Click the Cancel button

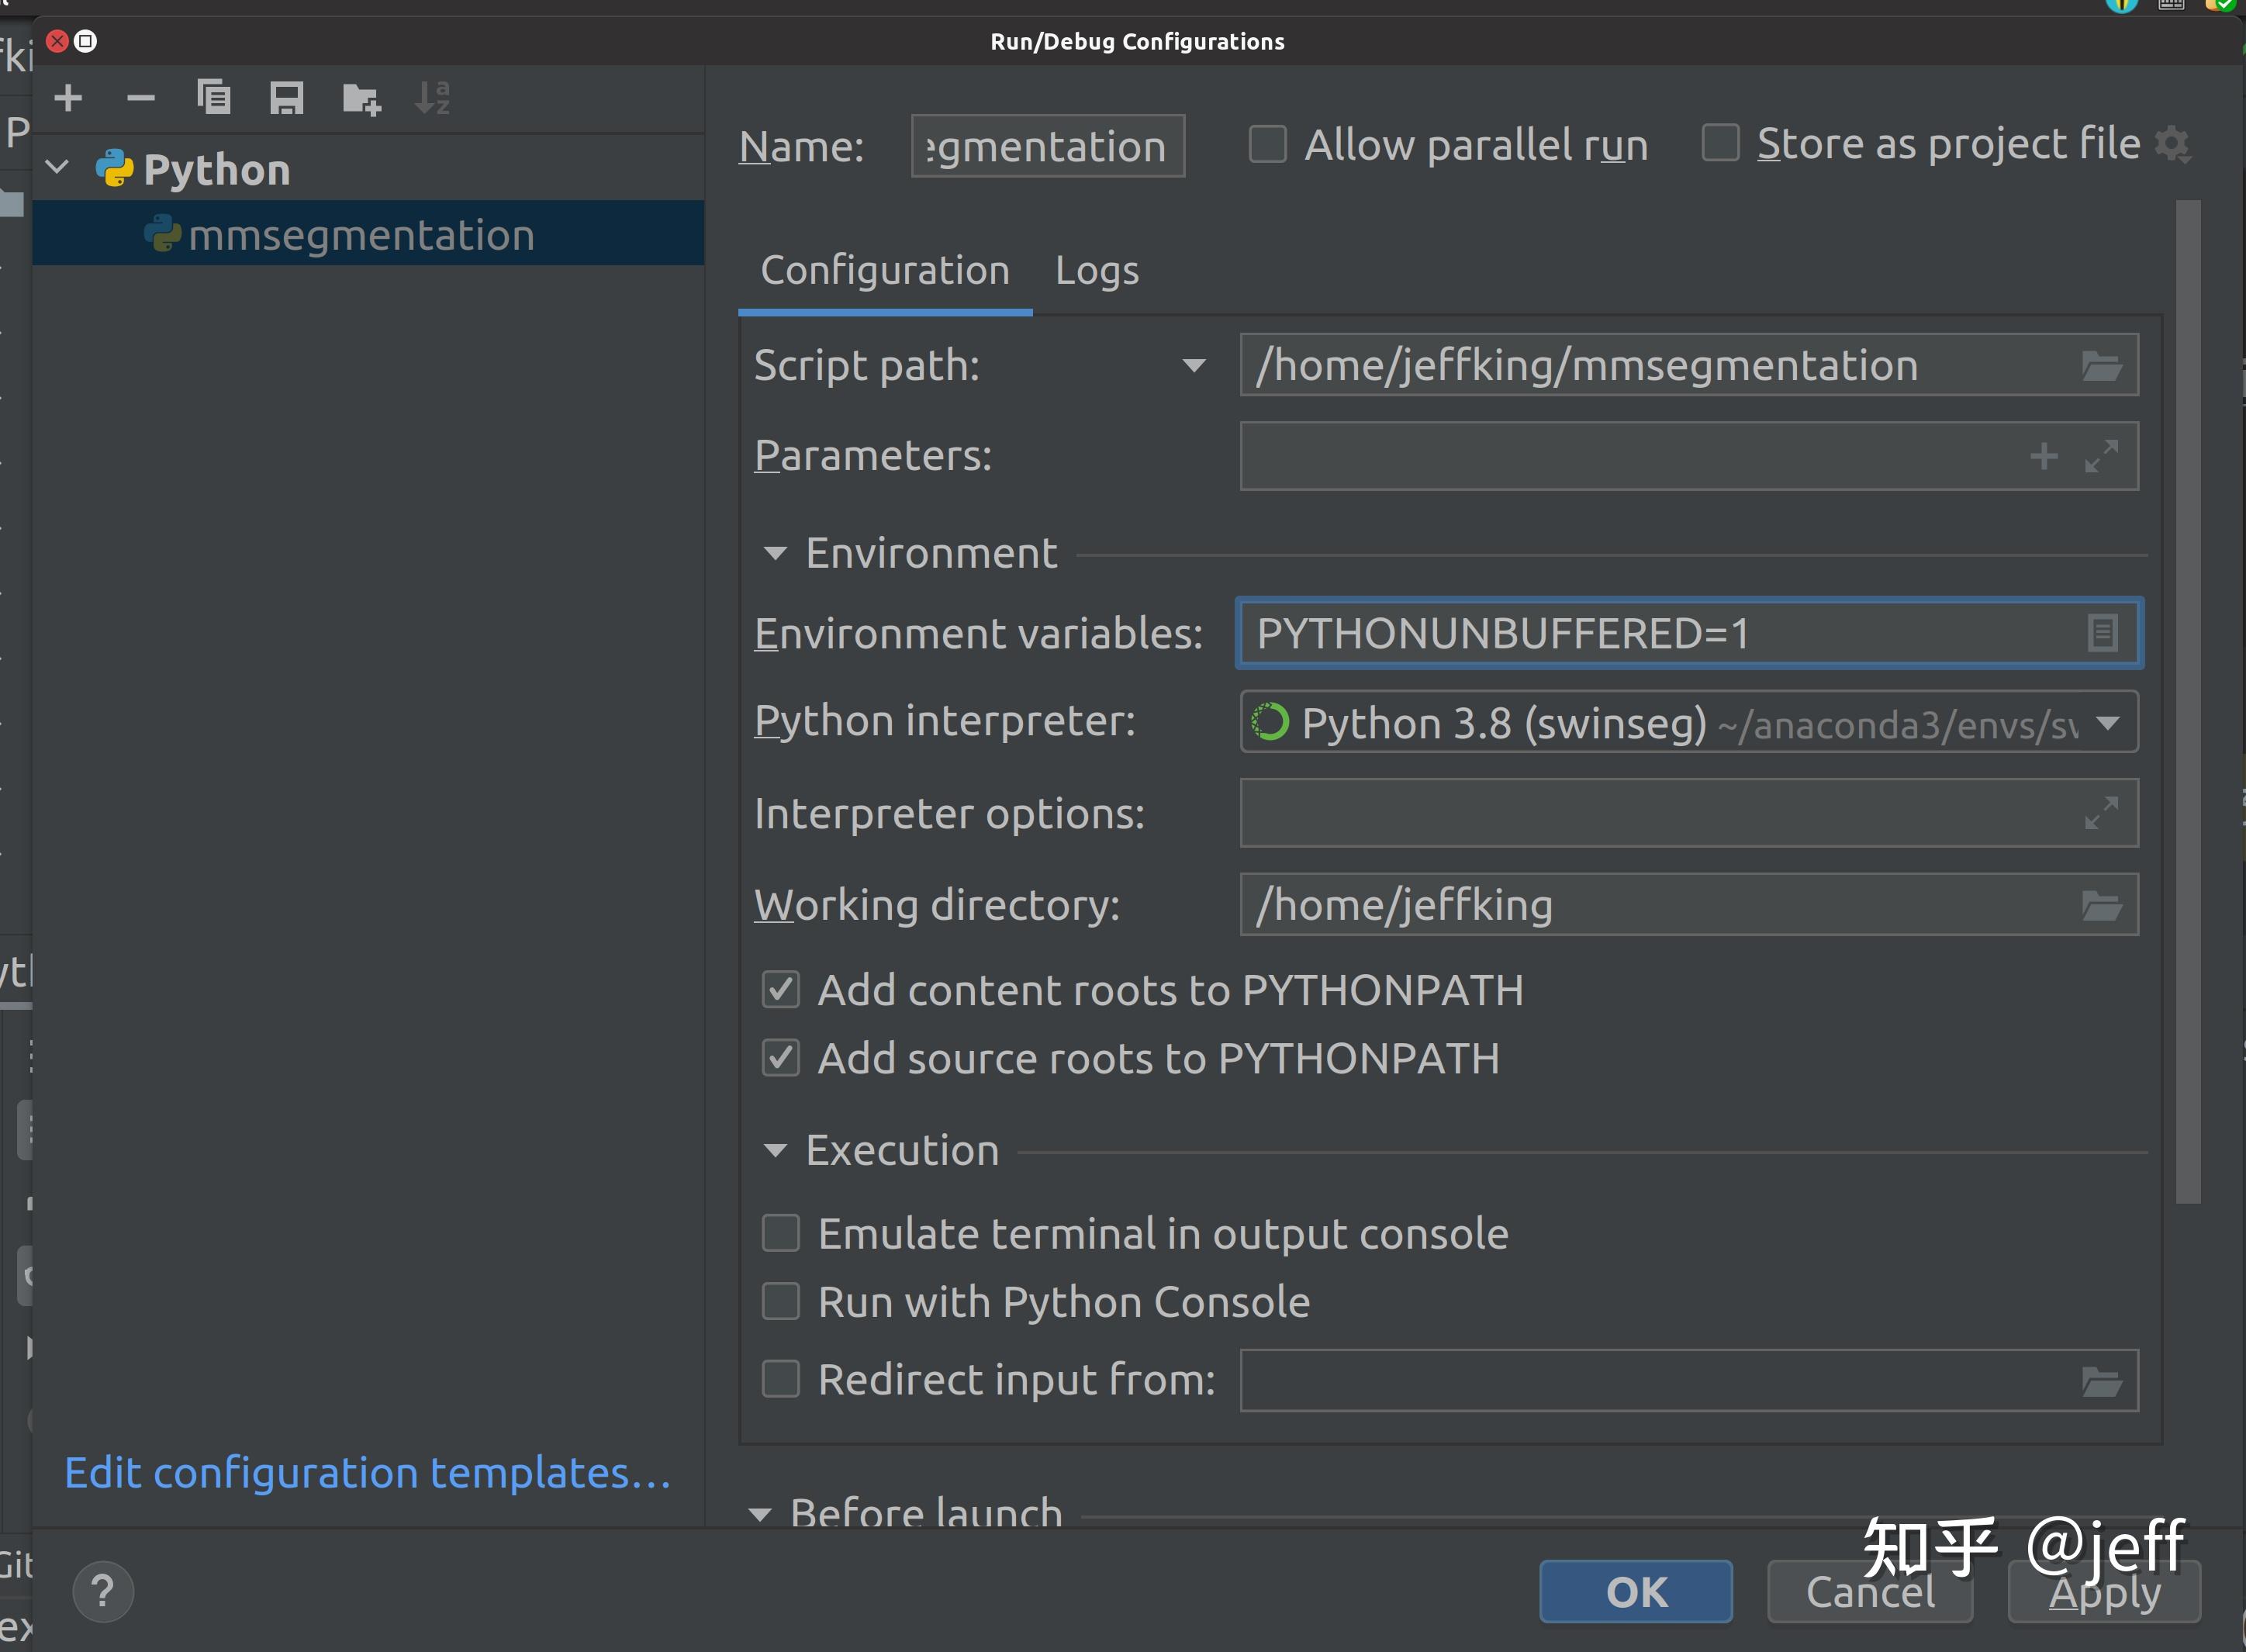tap(1870, 1591)
